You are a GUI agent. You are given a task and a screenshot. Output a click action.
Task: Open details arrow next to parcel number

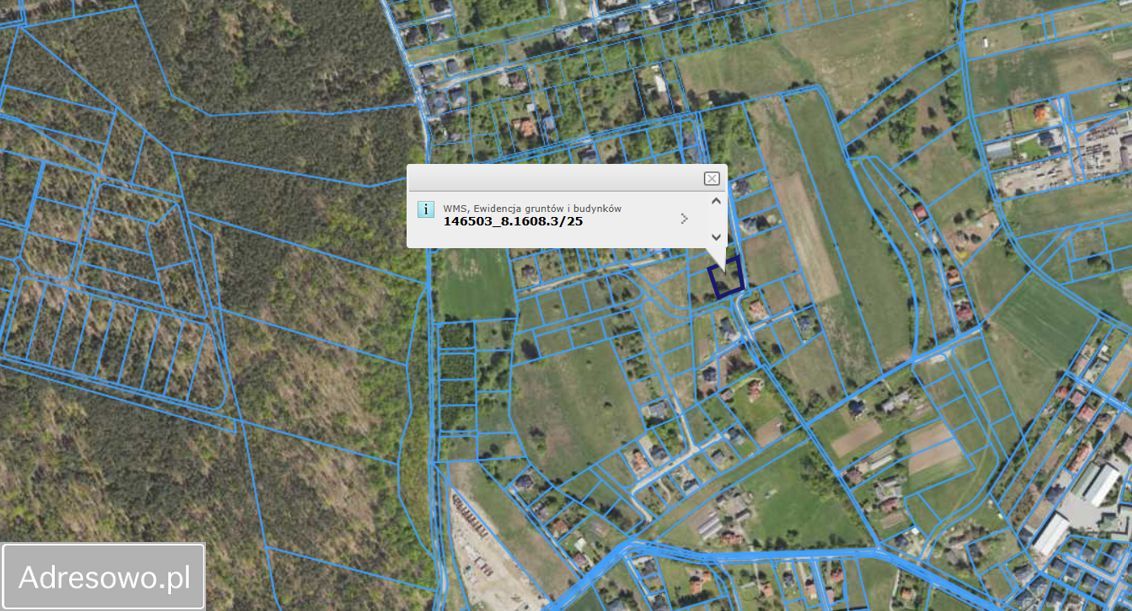point(684,218)
